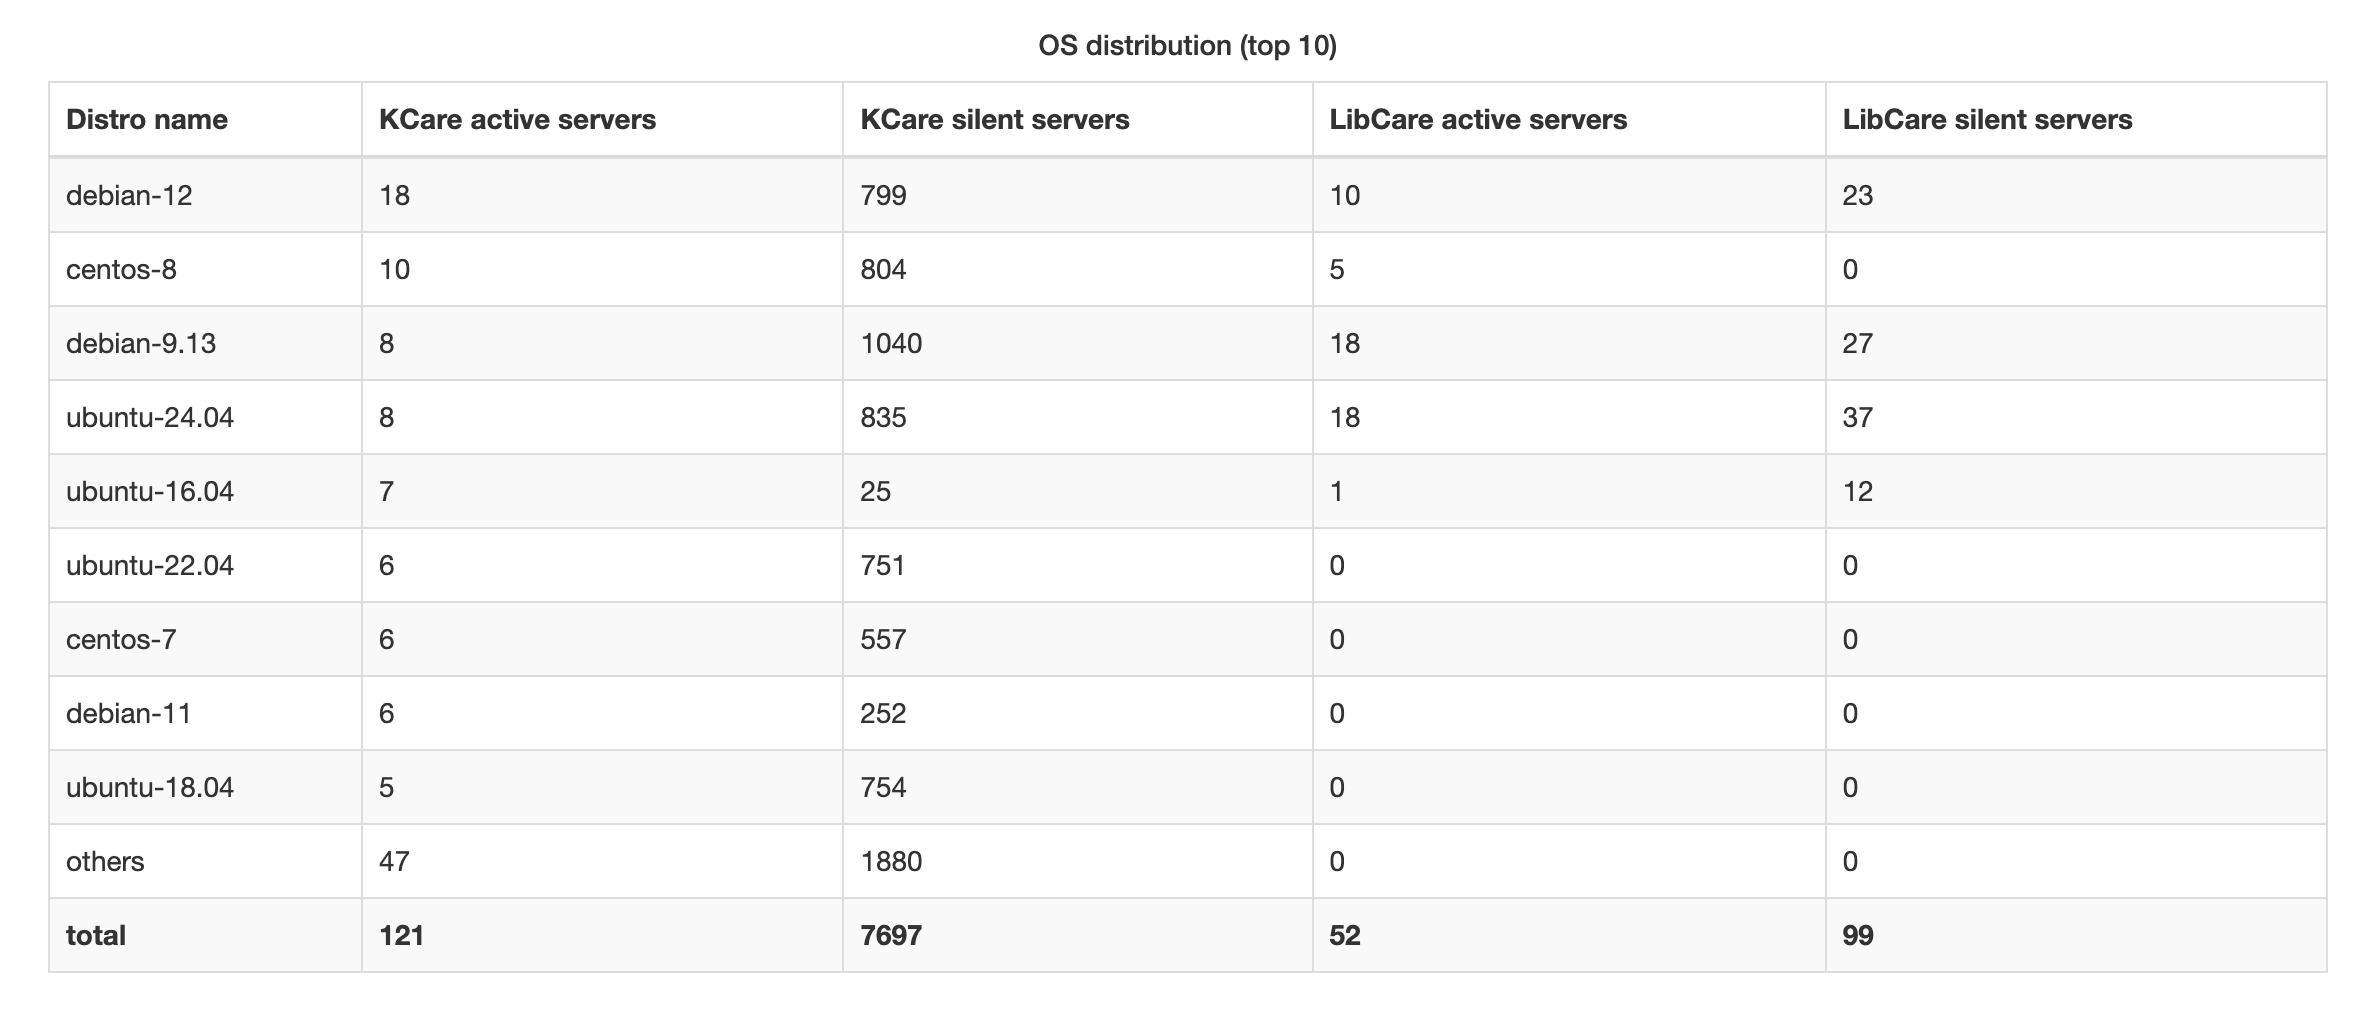The image size is (2380, 1010).
Task: Click LibCare active value 18 in ubuntu-24.04 row
Action: click(1345, 417)
